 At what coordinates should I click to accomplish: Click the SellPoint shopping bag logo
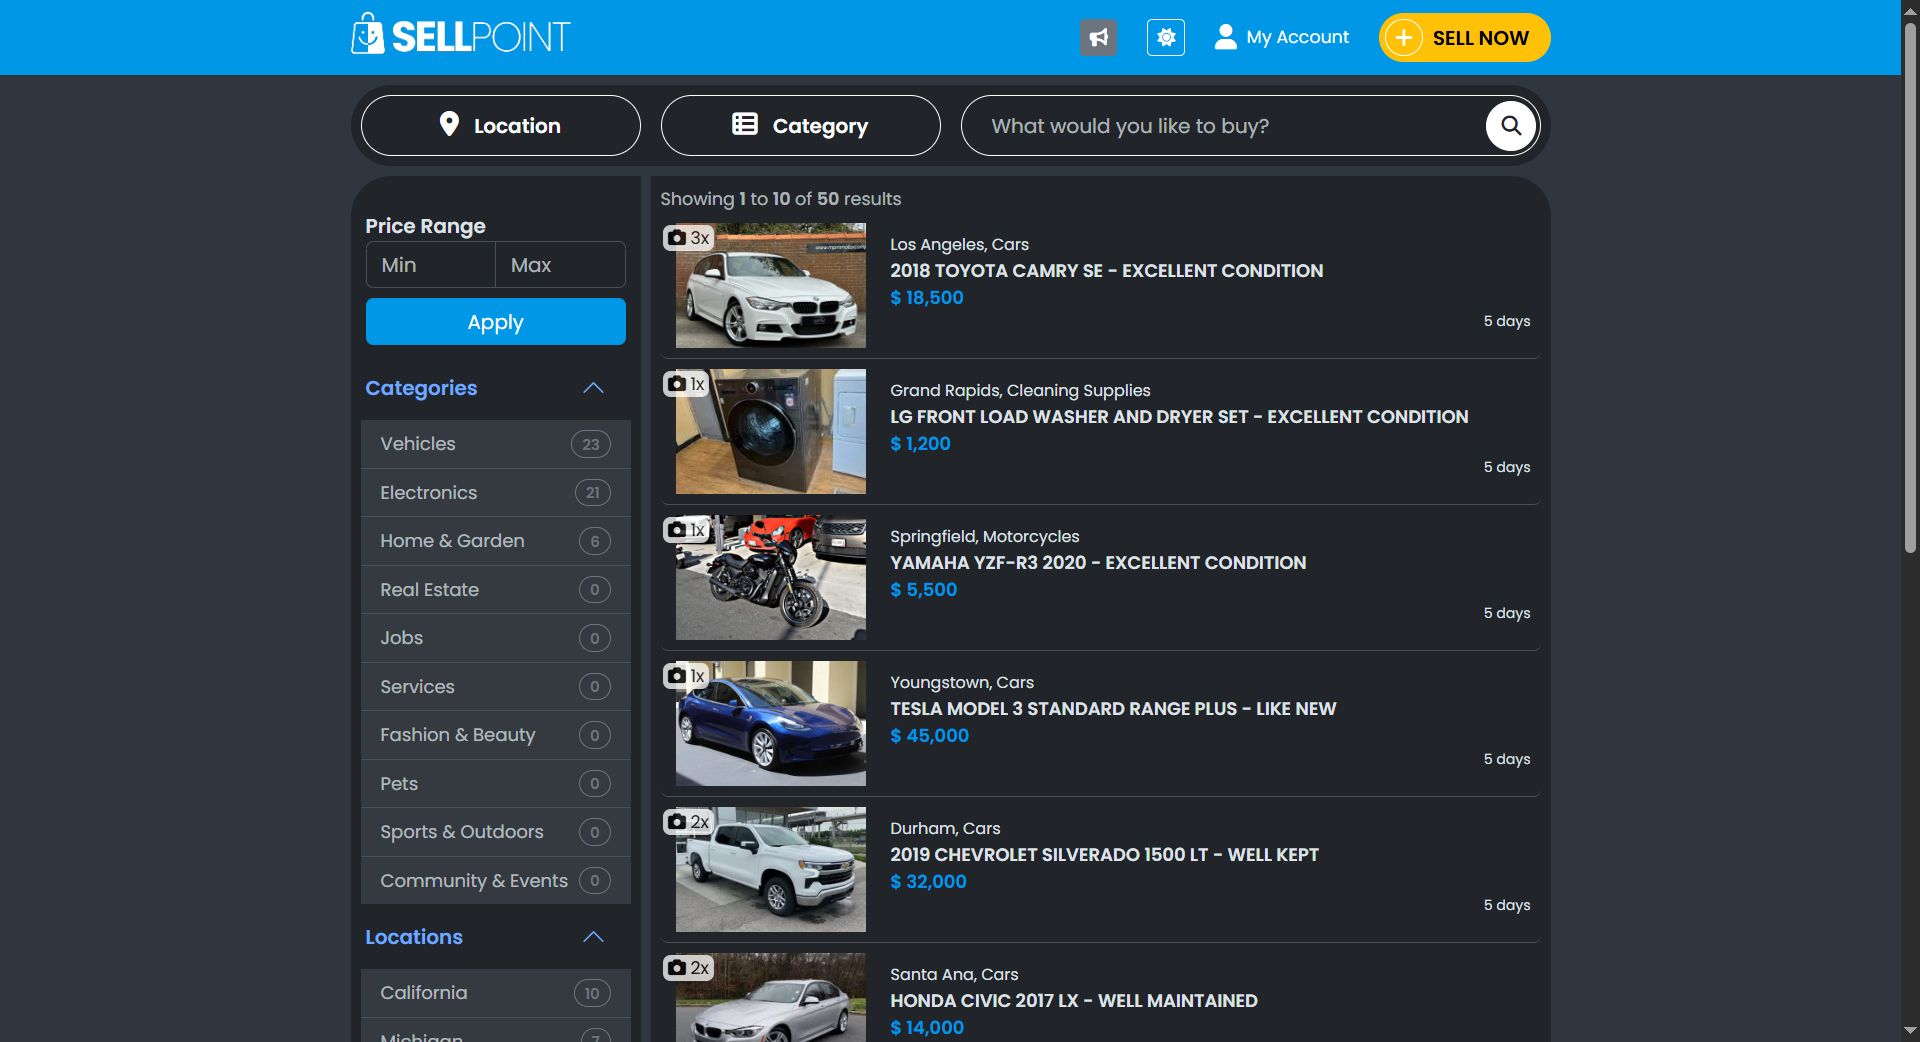[368, 35]
